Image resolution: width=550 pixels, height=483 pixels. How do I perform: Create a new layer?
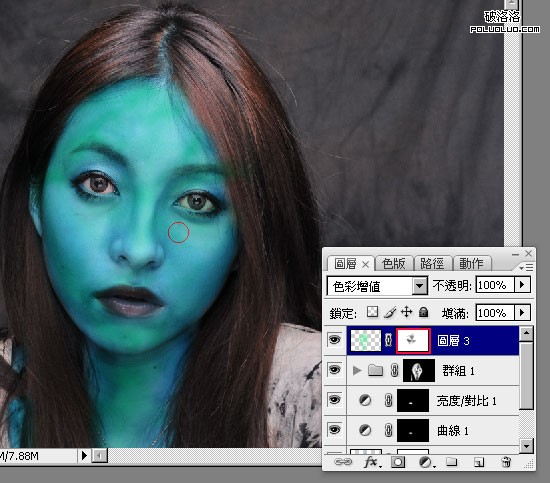pyautogui.click(x=479, y=463)
